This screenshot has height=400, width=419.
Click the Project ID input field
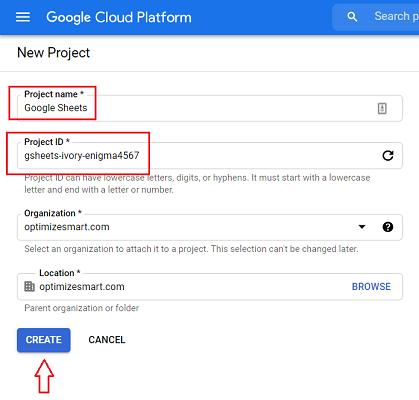[210, 156]
